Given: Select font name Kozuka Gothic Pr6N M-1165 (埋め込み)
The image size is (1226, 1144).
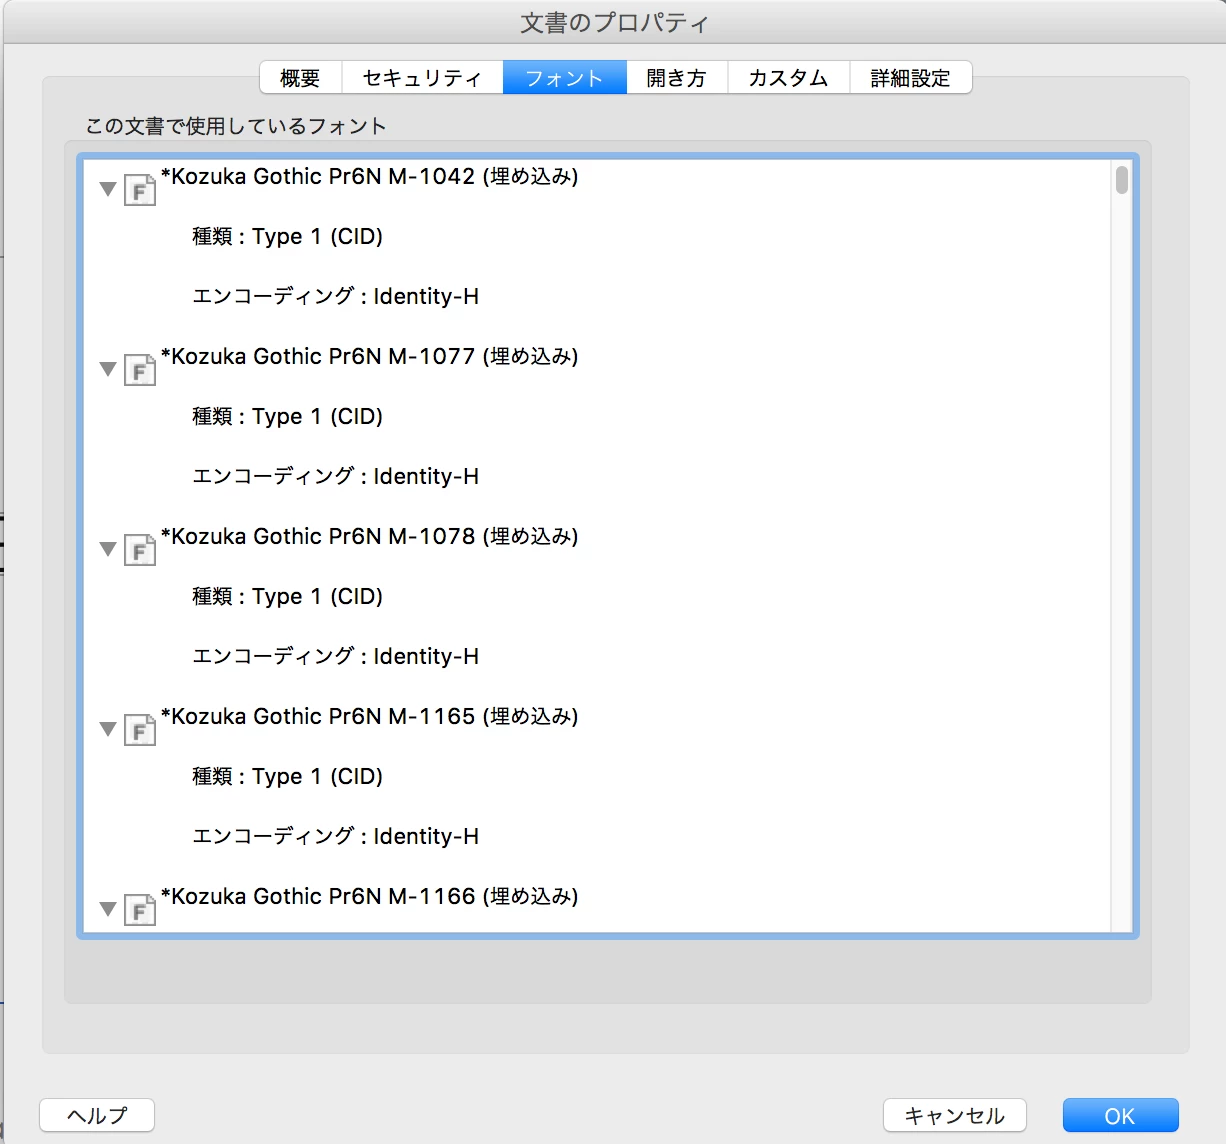Looking at the screenshot, I should 370,716.
